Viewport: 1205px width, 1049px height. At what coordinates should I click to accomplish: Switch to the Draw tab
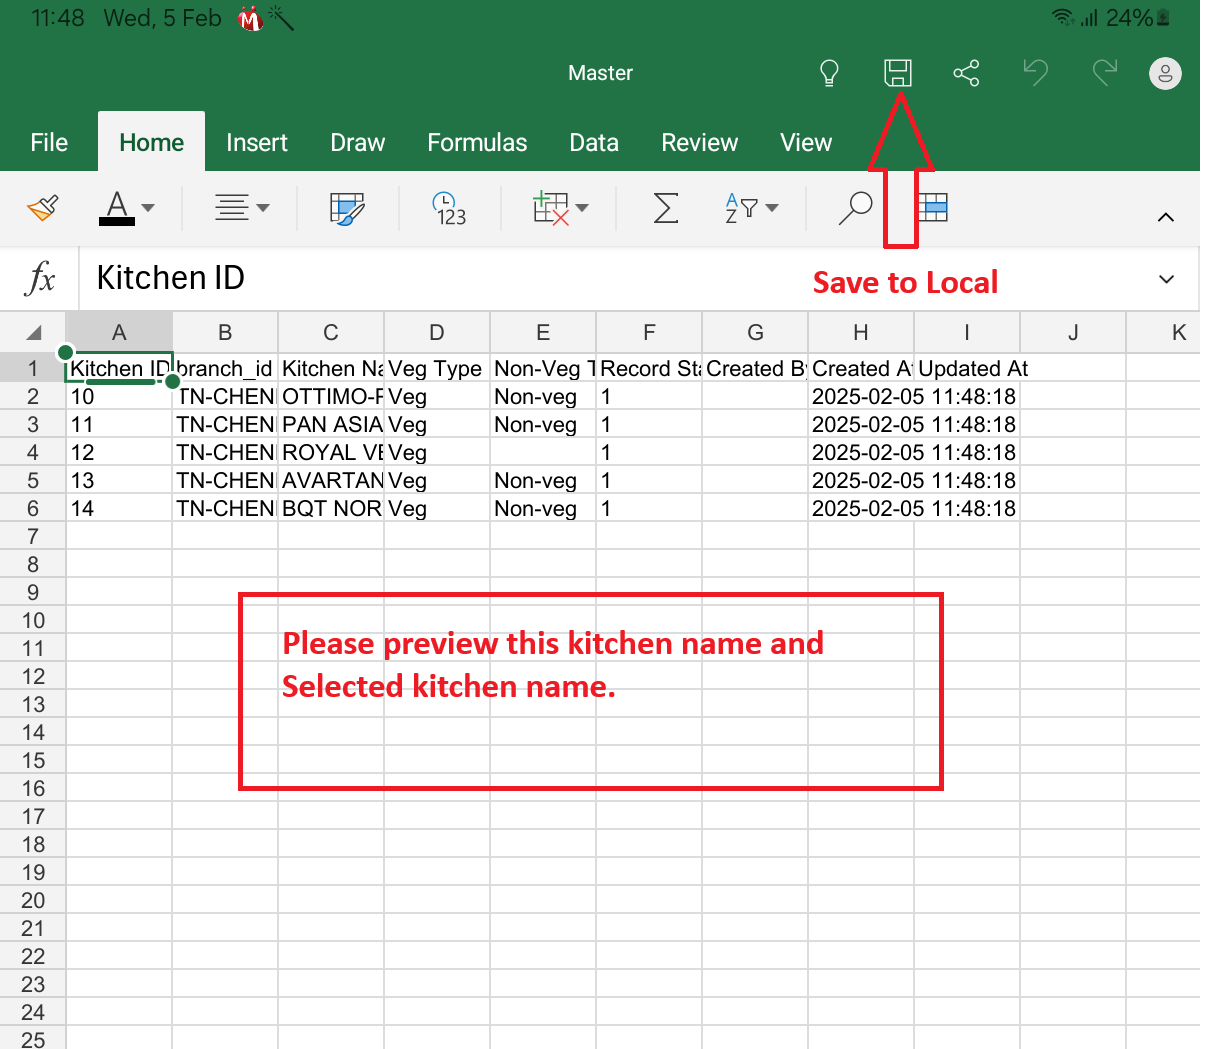358,143
